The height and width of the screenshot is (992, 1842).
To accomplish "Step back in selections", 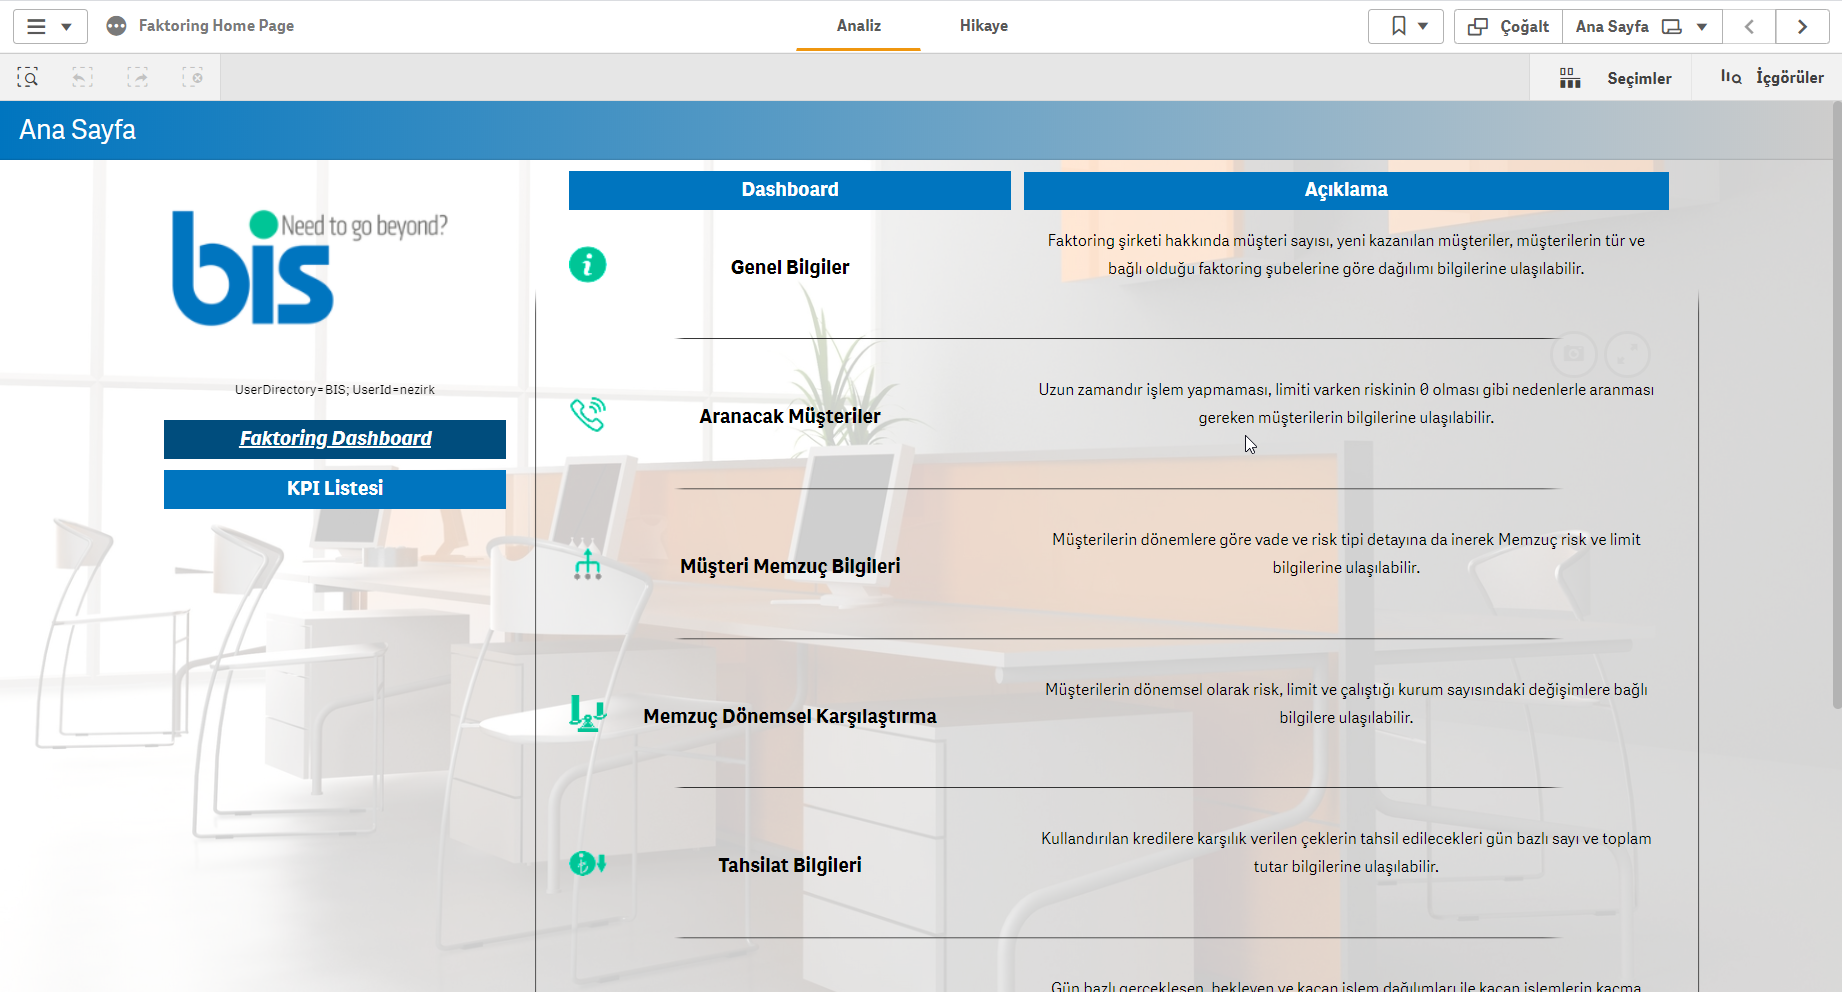I will coord(83,78).
